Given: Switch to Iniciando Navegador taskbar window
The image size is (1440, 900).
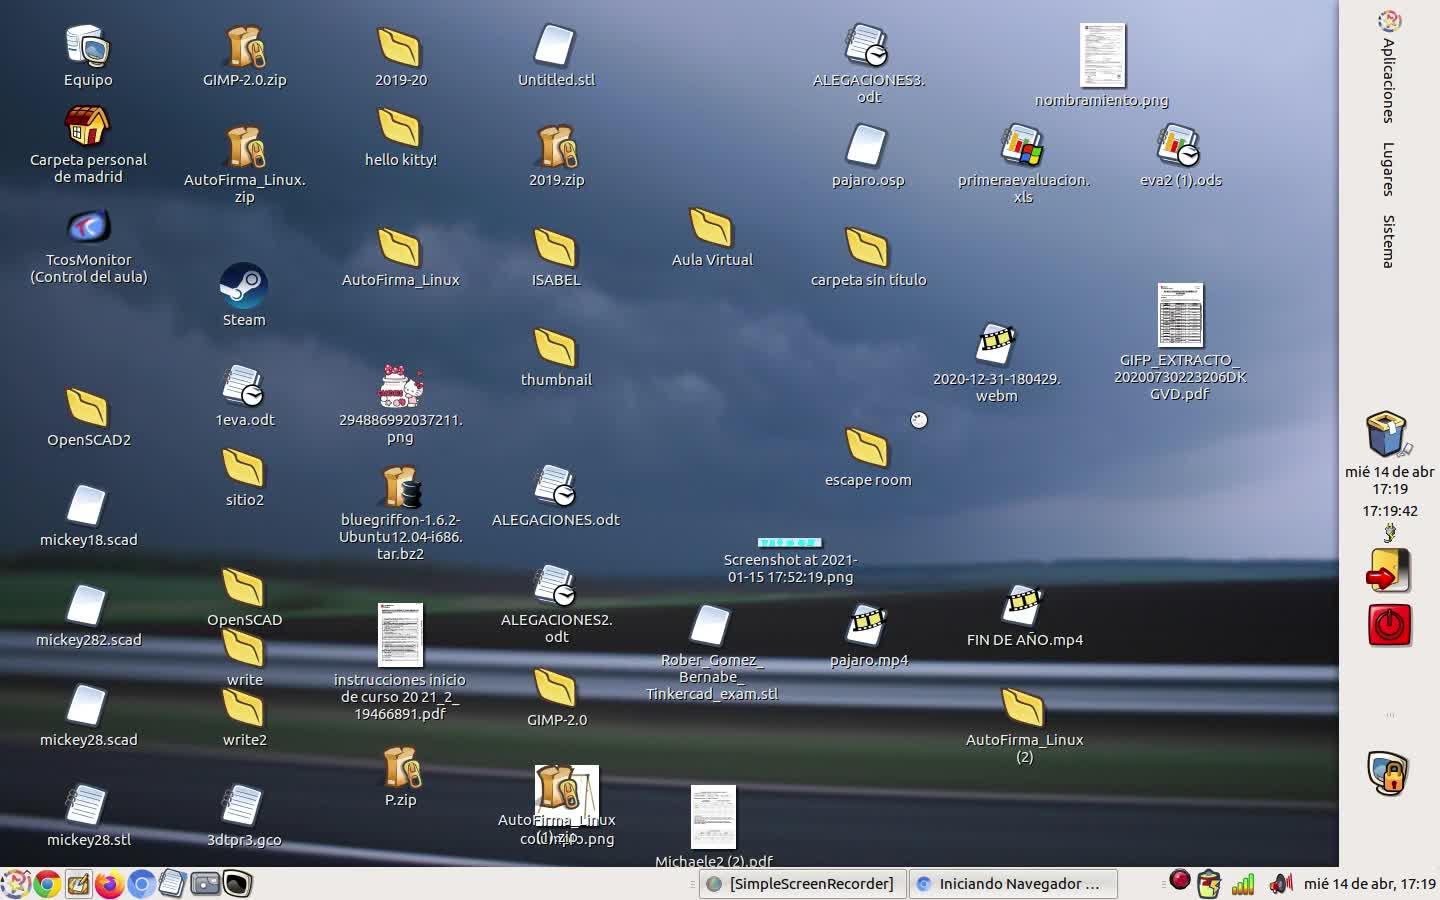Looking at the screenshot, I should pos(1012,884).
